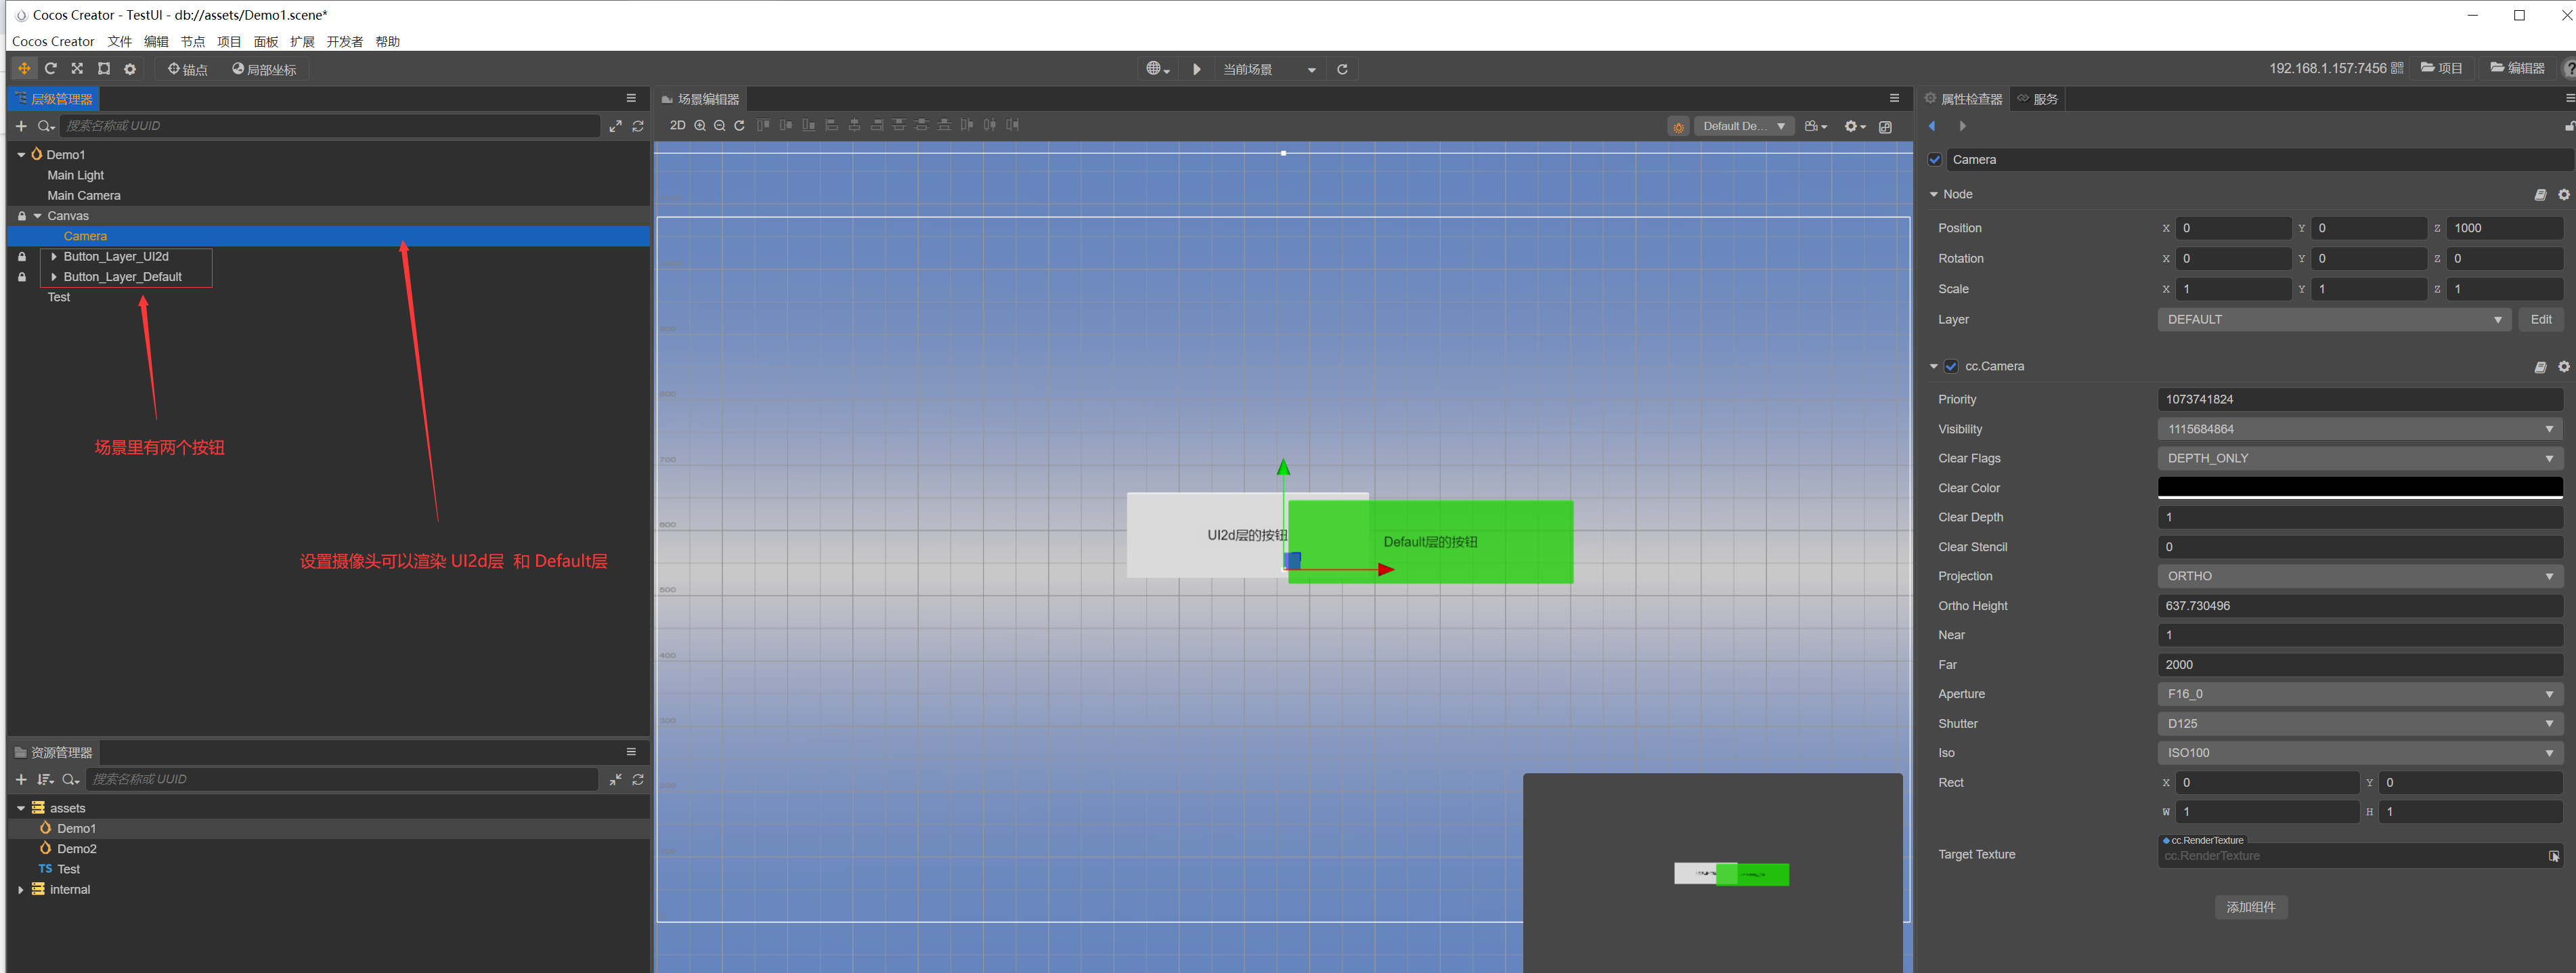Click the add node plus icon
This screenshot has width=2576, height=973.
pyautogui.click(x=21, y=126)
